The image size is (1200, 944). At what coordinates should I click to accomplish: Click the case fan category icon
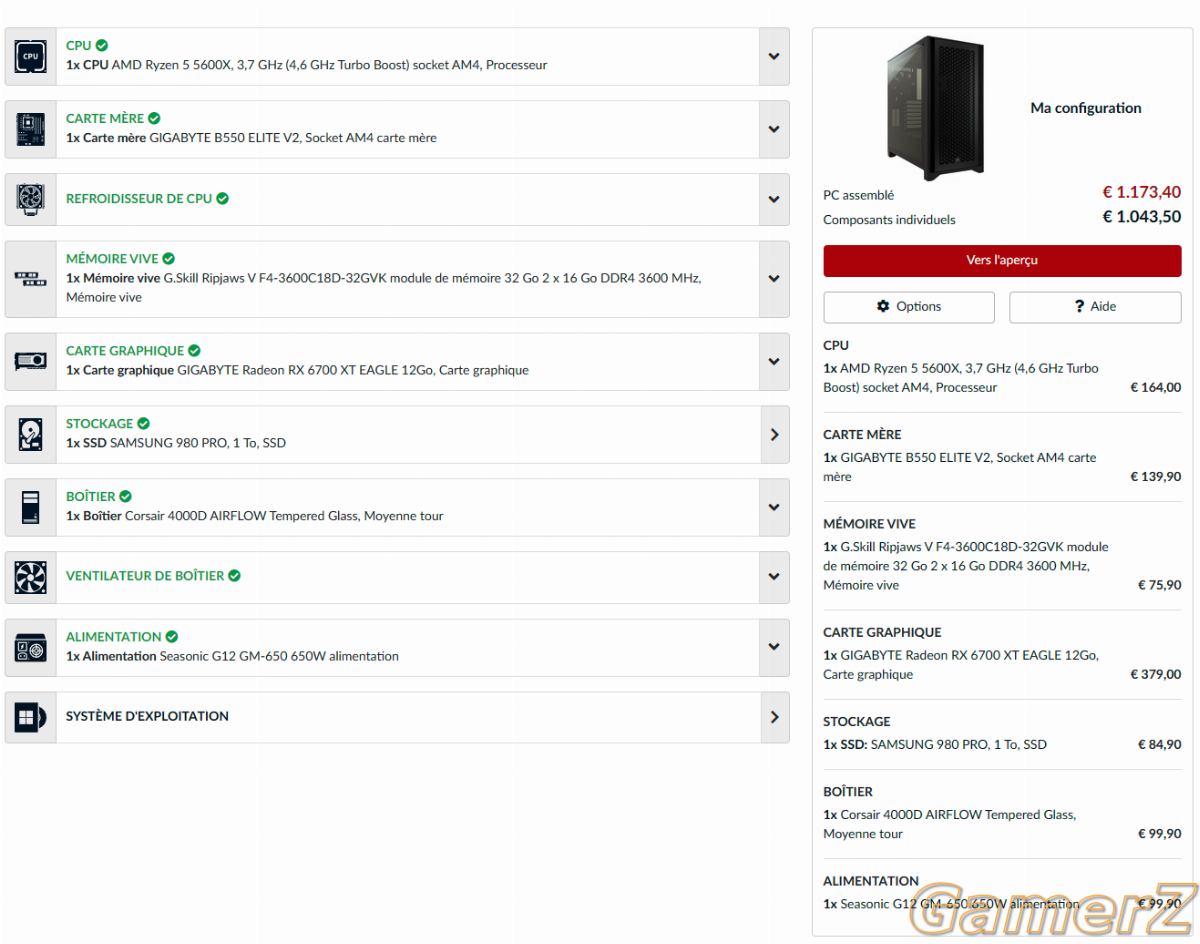(x=30, y=577)
